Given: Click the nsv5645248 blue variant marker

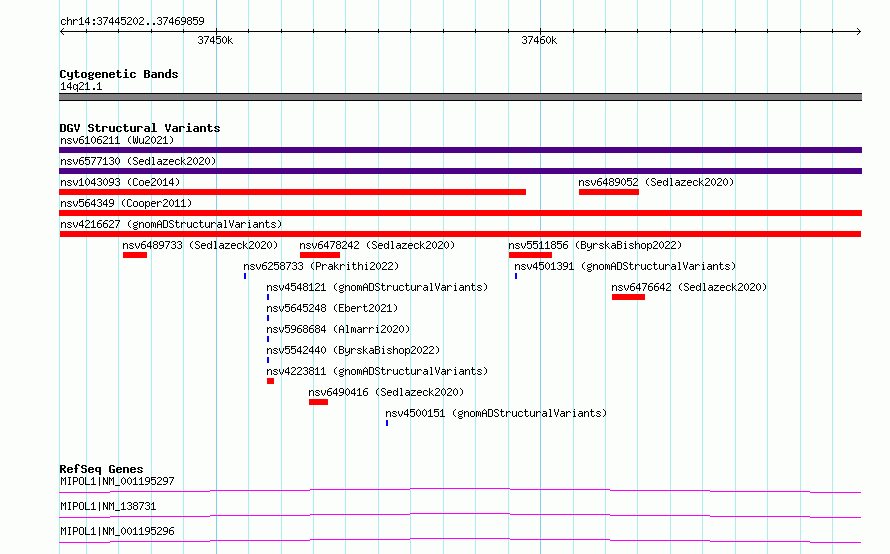Looking at the screenshot, I should tap(268, 318).
